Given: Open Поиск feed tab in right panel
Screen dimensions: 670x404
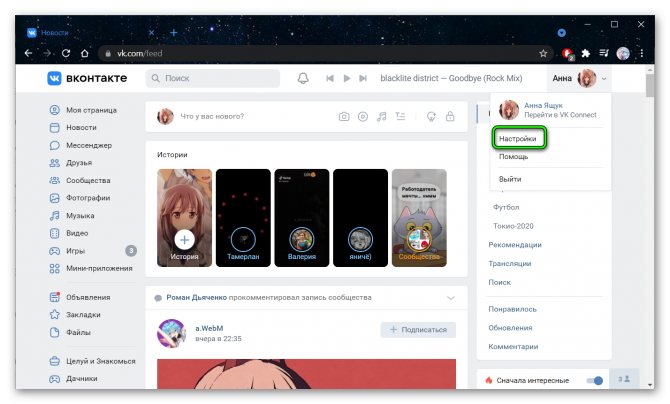Looking at the screenshot, I should 500,283.
